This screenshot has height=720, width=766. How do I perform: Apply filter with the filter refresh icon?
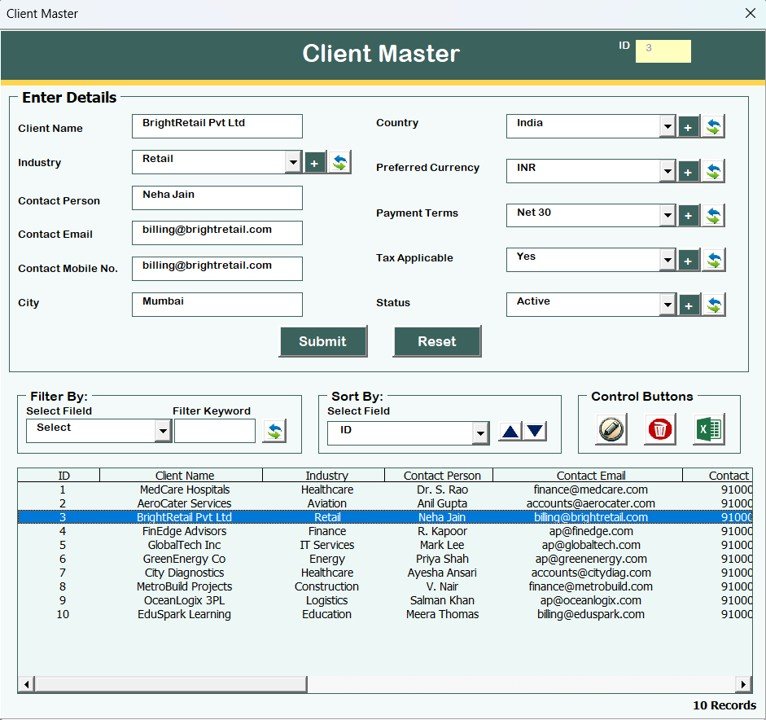click(274, 431)
